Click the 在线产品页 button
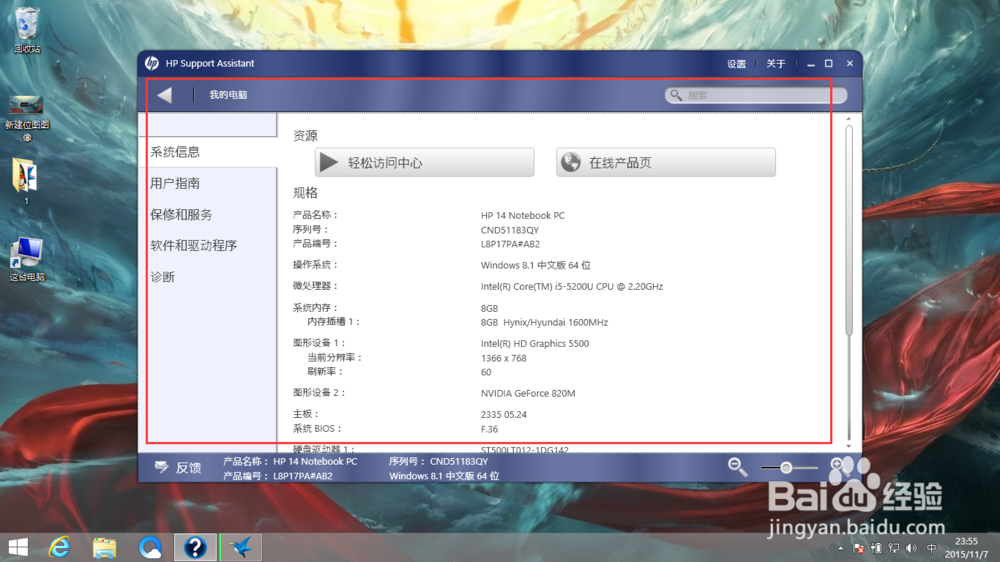This screenshot has width=1000, height=562. pos(666,162)
